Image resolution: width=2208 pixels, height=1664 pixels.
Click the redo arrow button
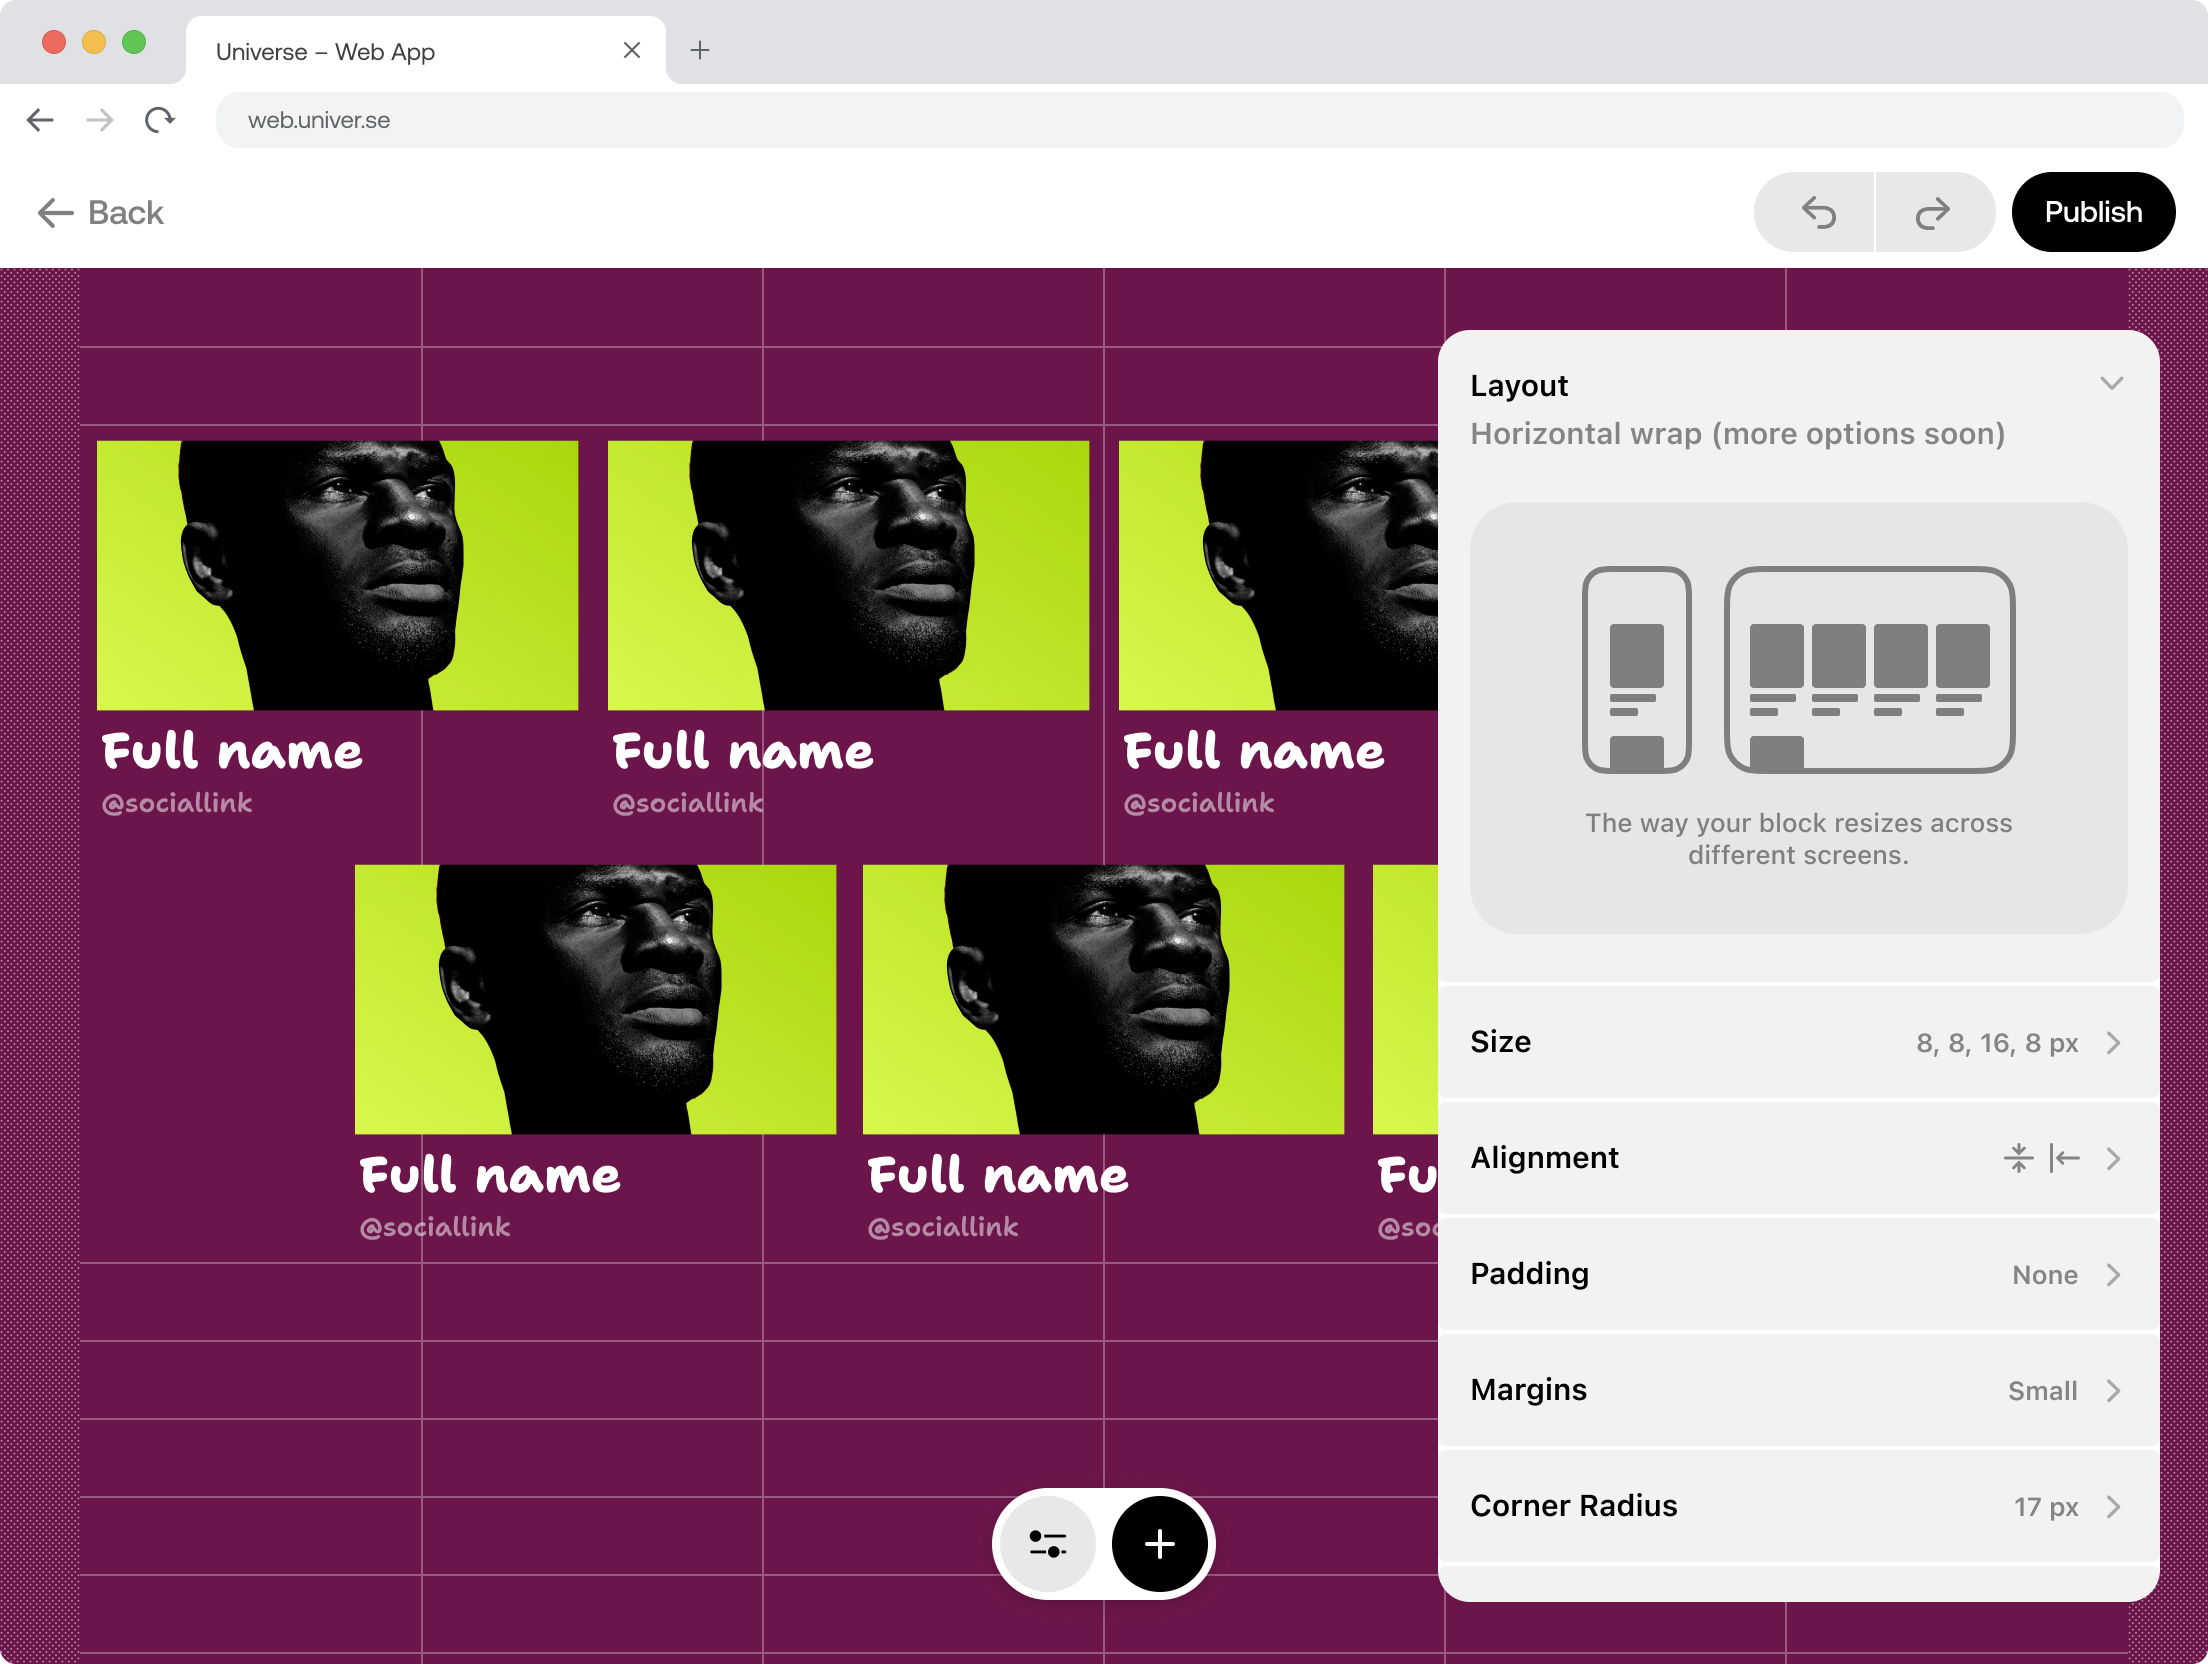click(x=1933, y=212)
